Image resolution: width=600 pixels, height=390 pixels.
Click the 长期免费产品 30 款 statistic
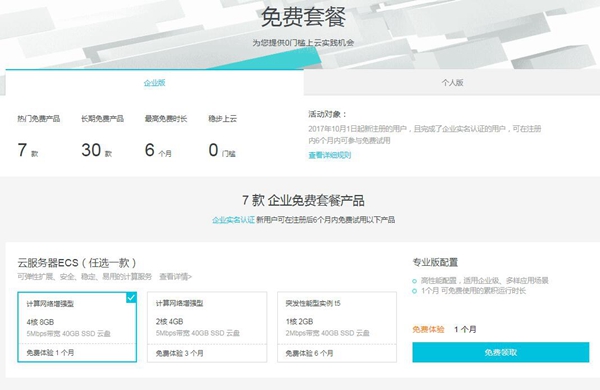(102, 135)
